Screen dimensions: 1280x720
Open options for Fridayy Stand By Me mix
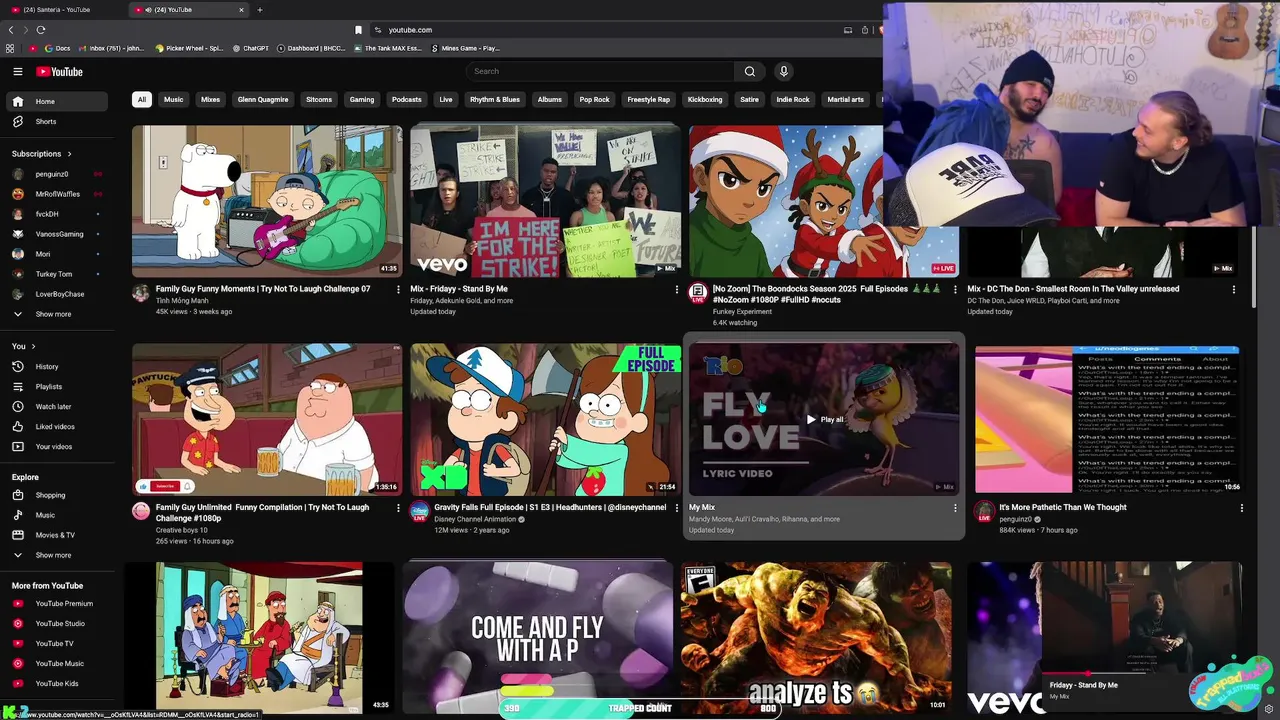coord(677,289)
